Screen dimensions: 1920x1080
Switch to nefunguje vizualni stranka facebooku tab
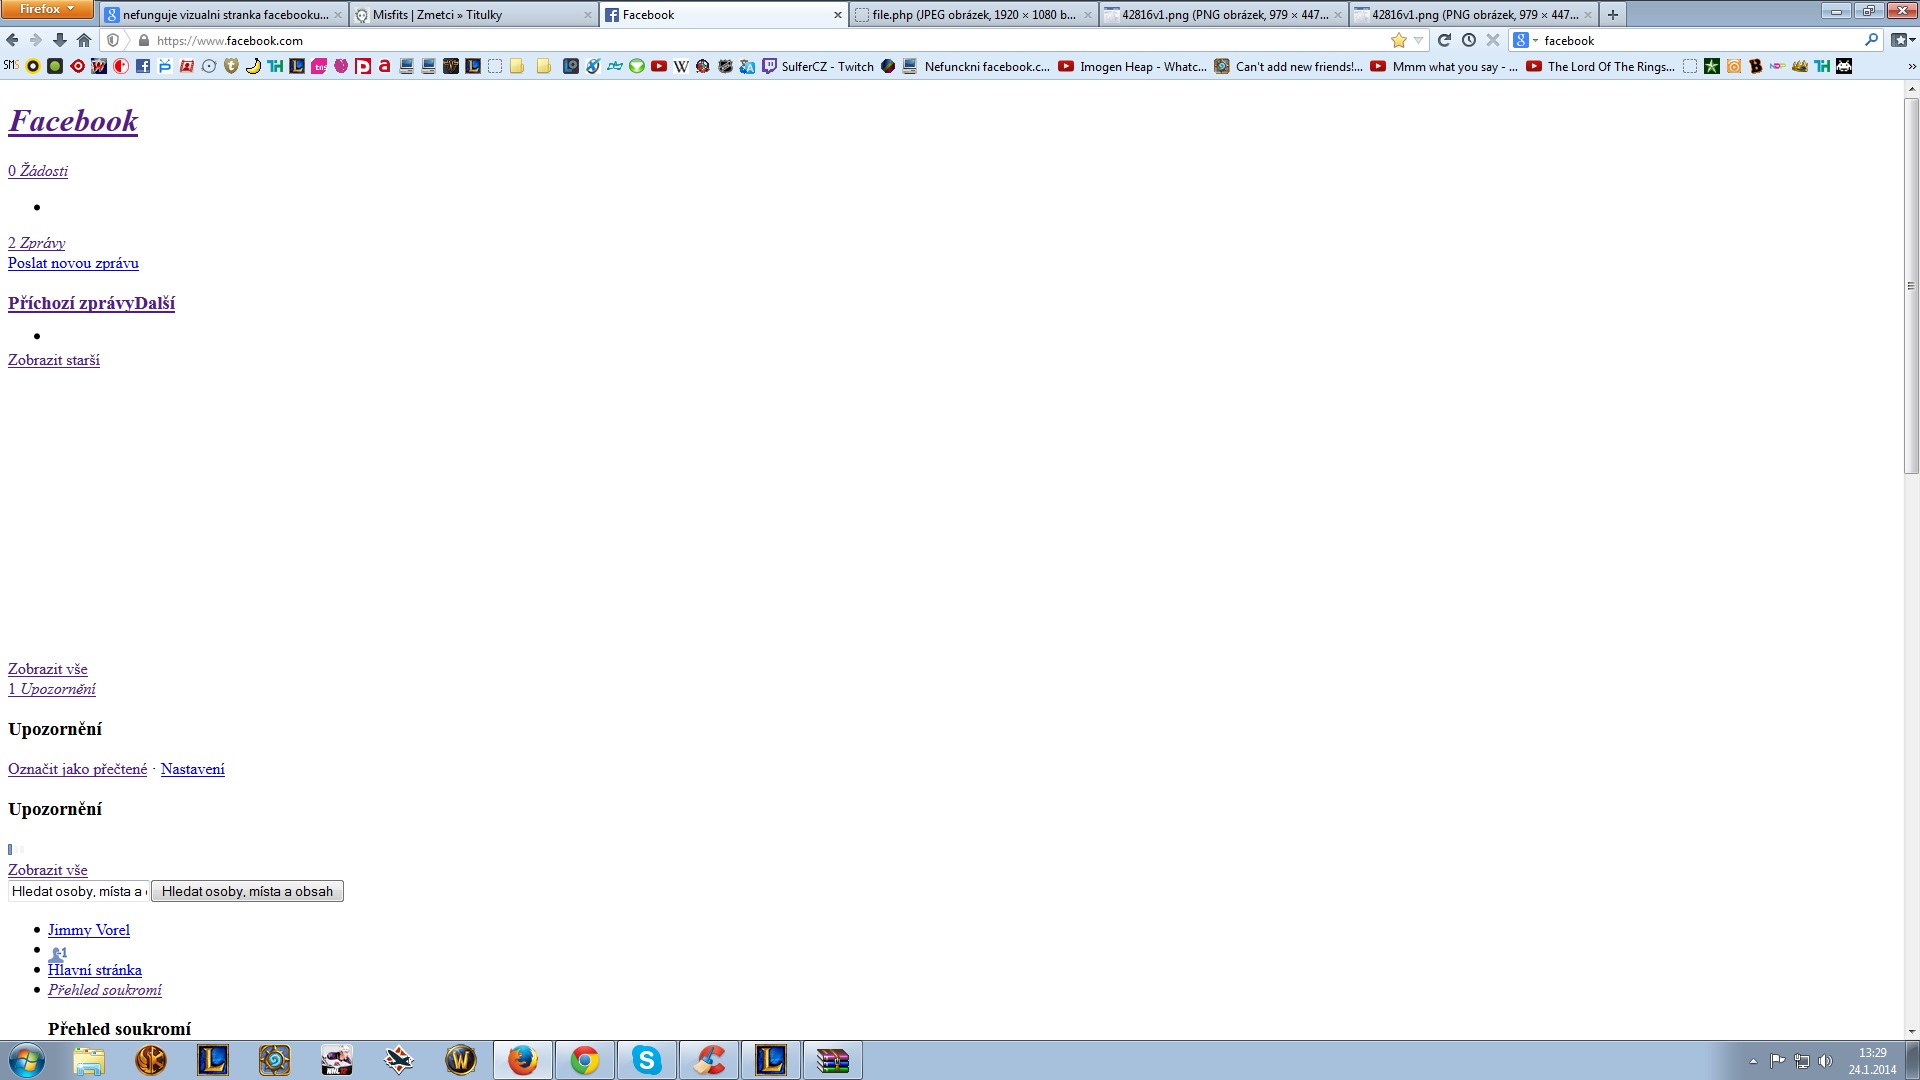[x=224, y=14]
